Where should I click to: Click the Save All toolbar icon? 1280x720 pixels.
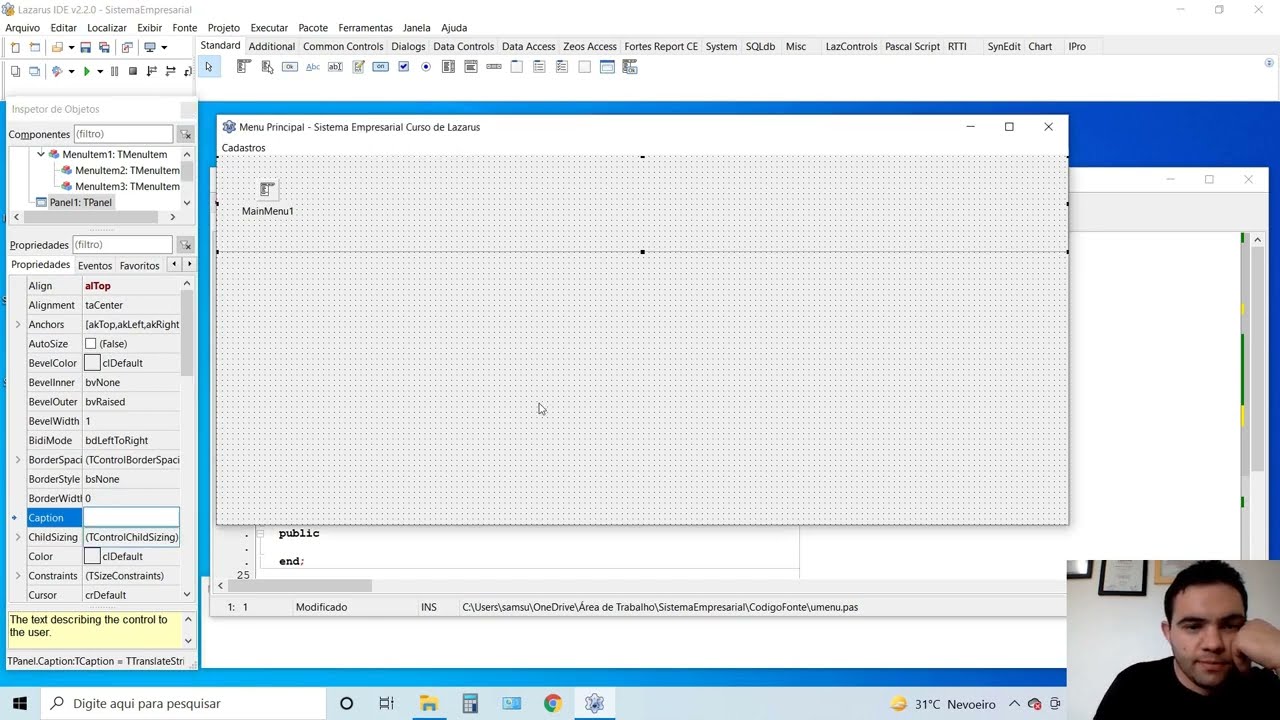click(104, 47)
